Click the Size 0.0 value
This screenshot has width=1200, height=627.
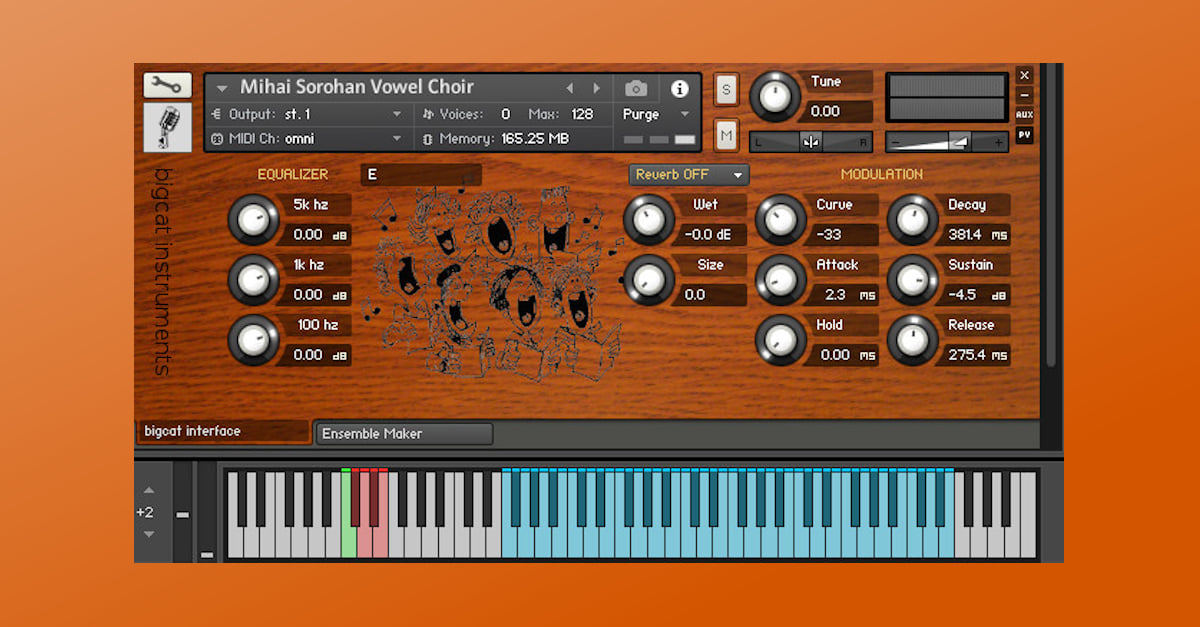pyautogui.click(x=712, y=295)
